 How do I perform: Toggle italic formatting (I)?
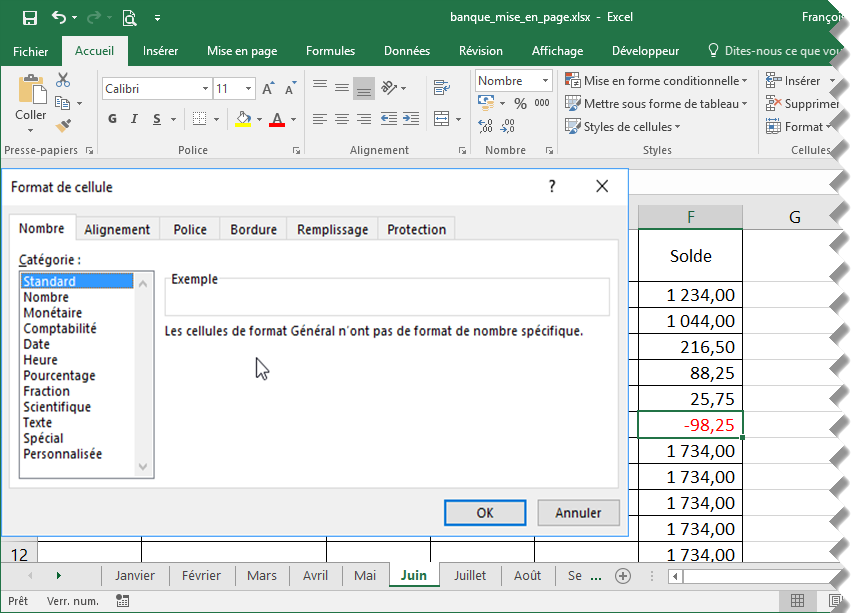(x=135, y=120)
